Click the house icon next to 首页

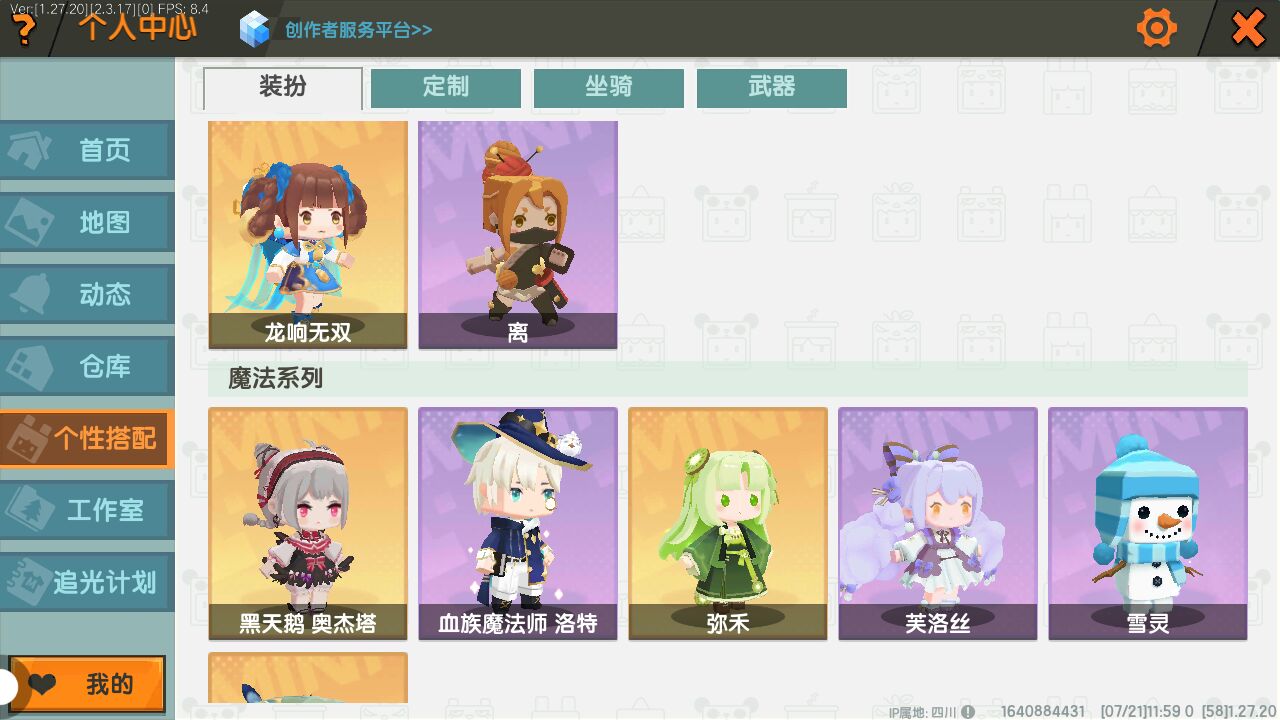[32, 150]
